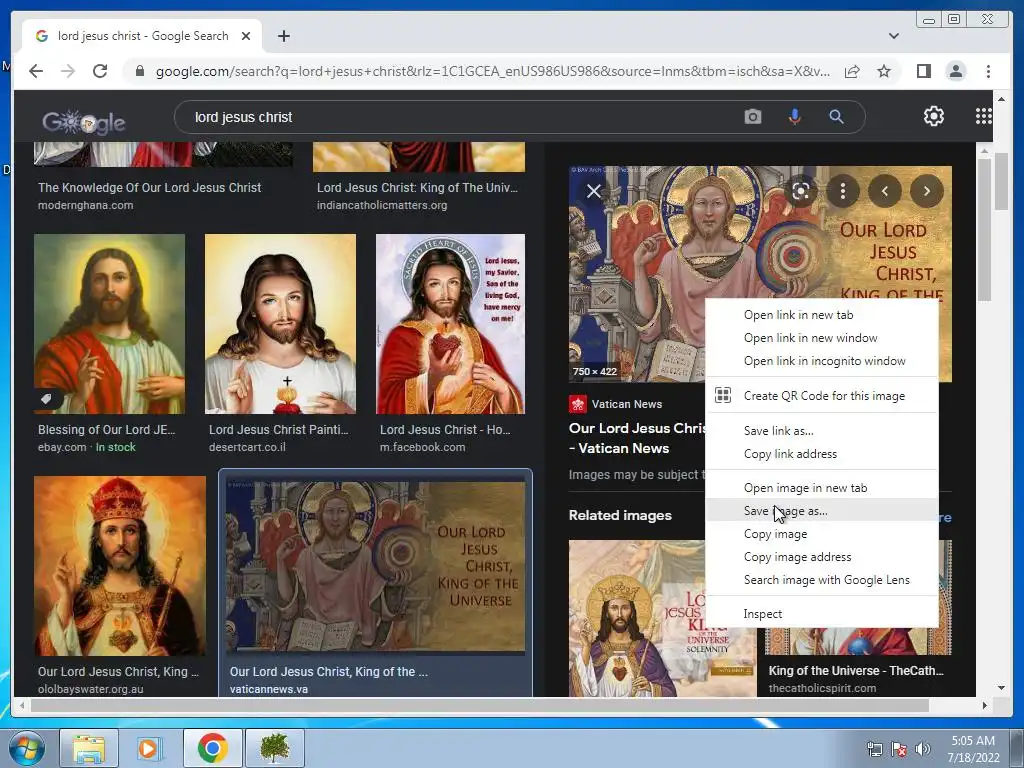Click the Google Lens icon on preview
Screen dimensions: 1024x768
coord(801,191)
